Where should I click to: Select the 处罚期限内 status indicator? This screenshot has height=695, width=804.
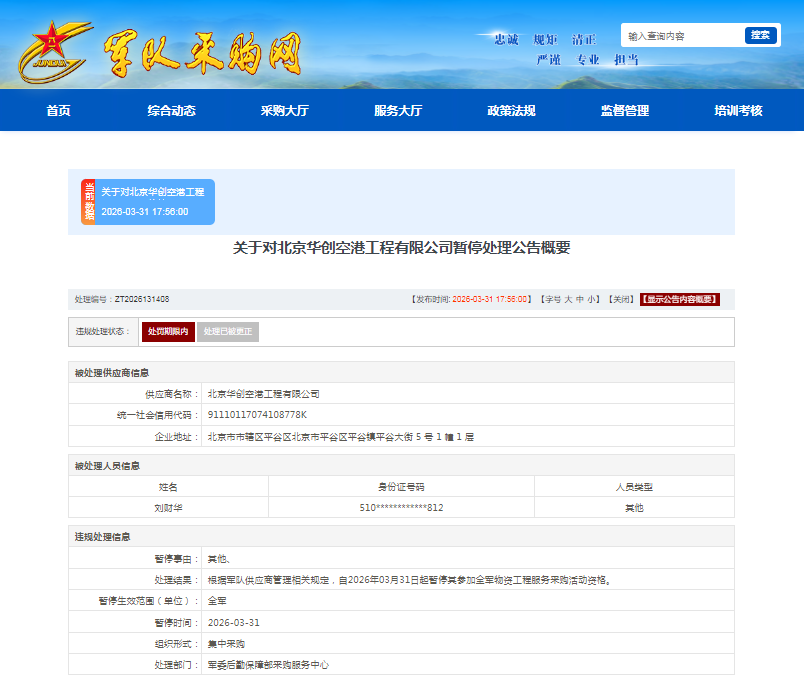166,331
